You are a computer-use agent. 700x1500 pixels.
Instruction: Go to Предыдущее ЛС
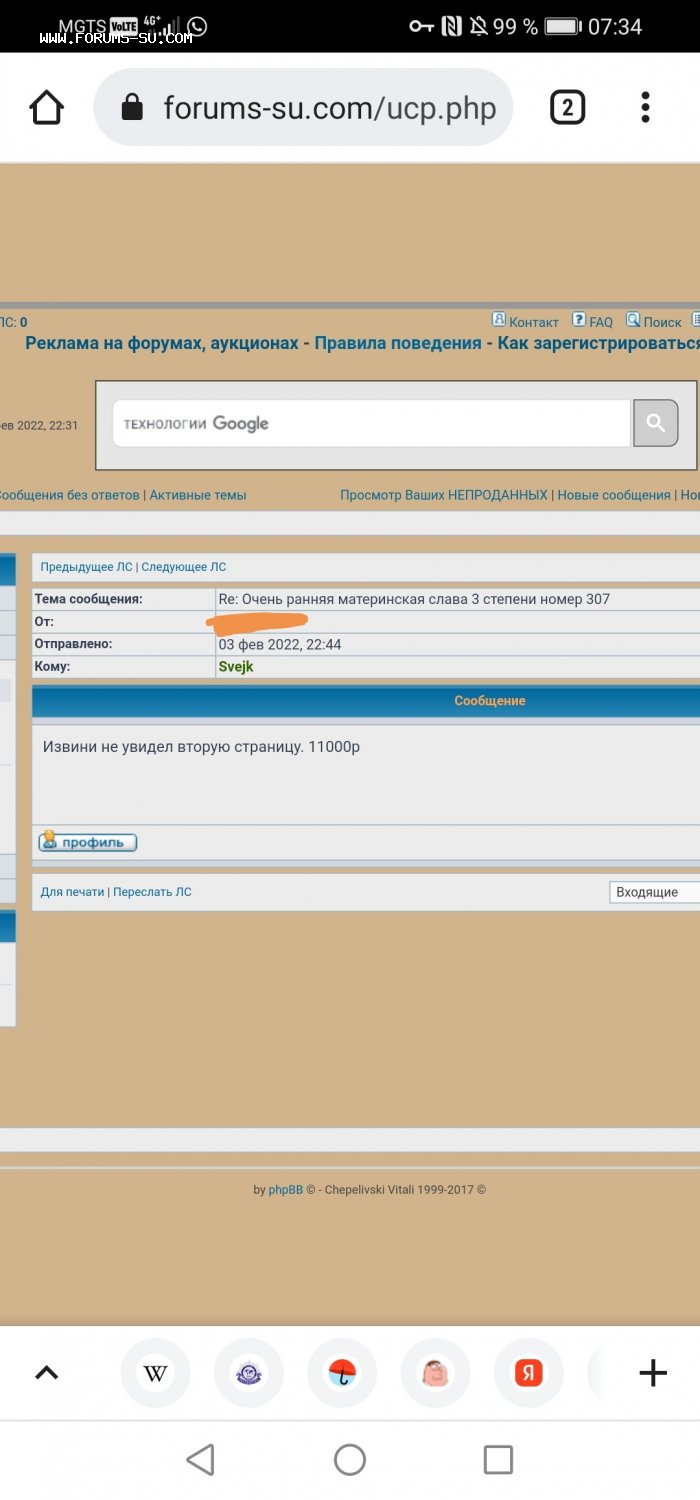pyautogui.click(x=86, y=567)
